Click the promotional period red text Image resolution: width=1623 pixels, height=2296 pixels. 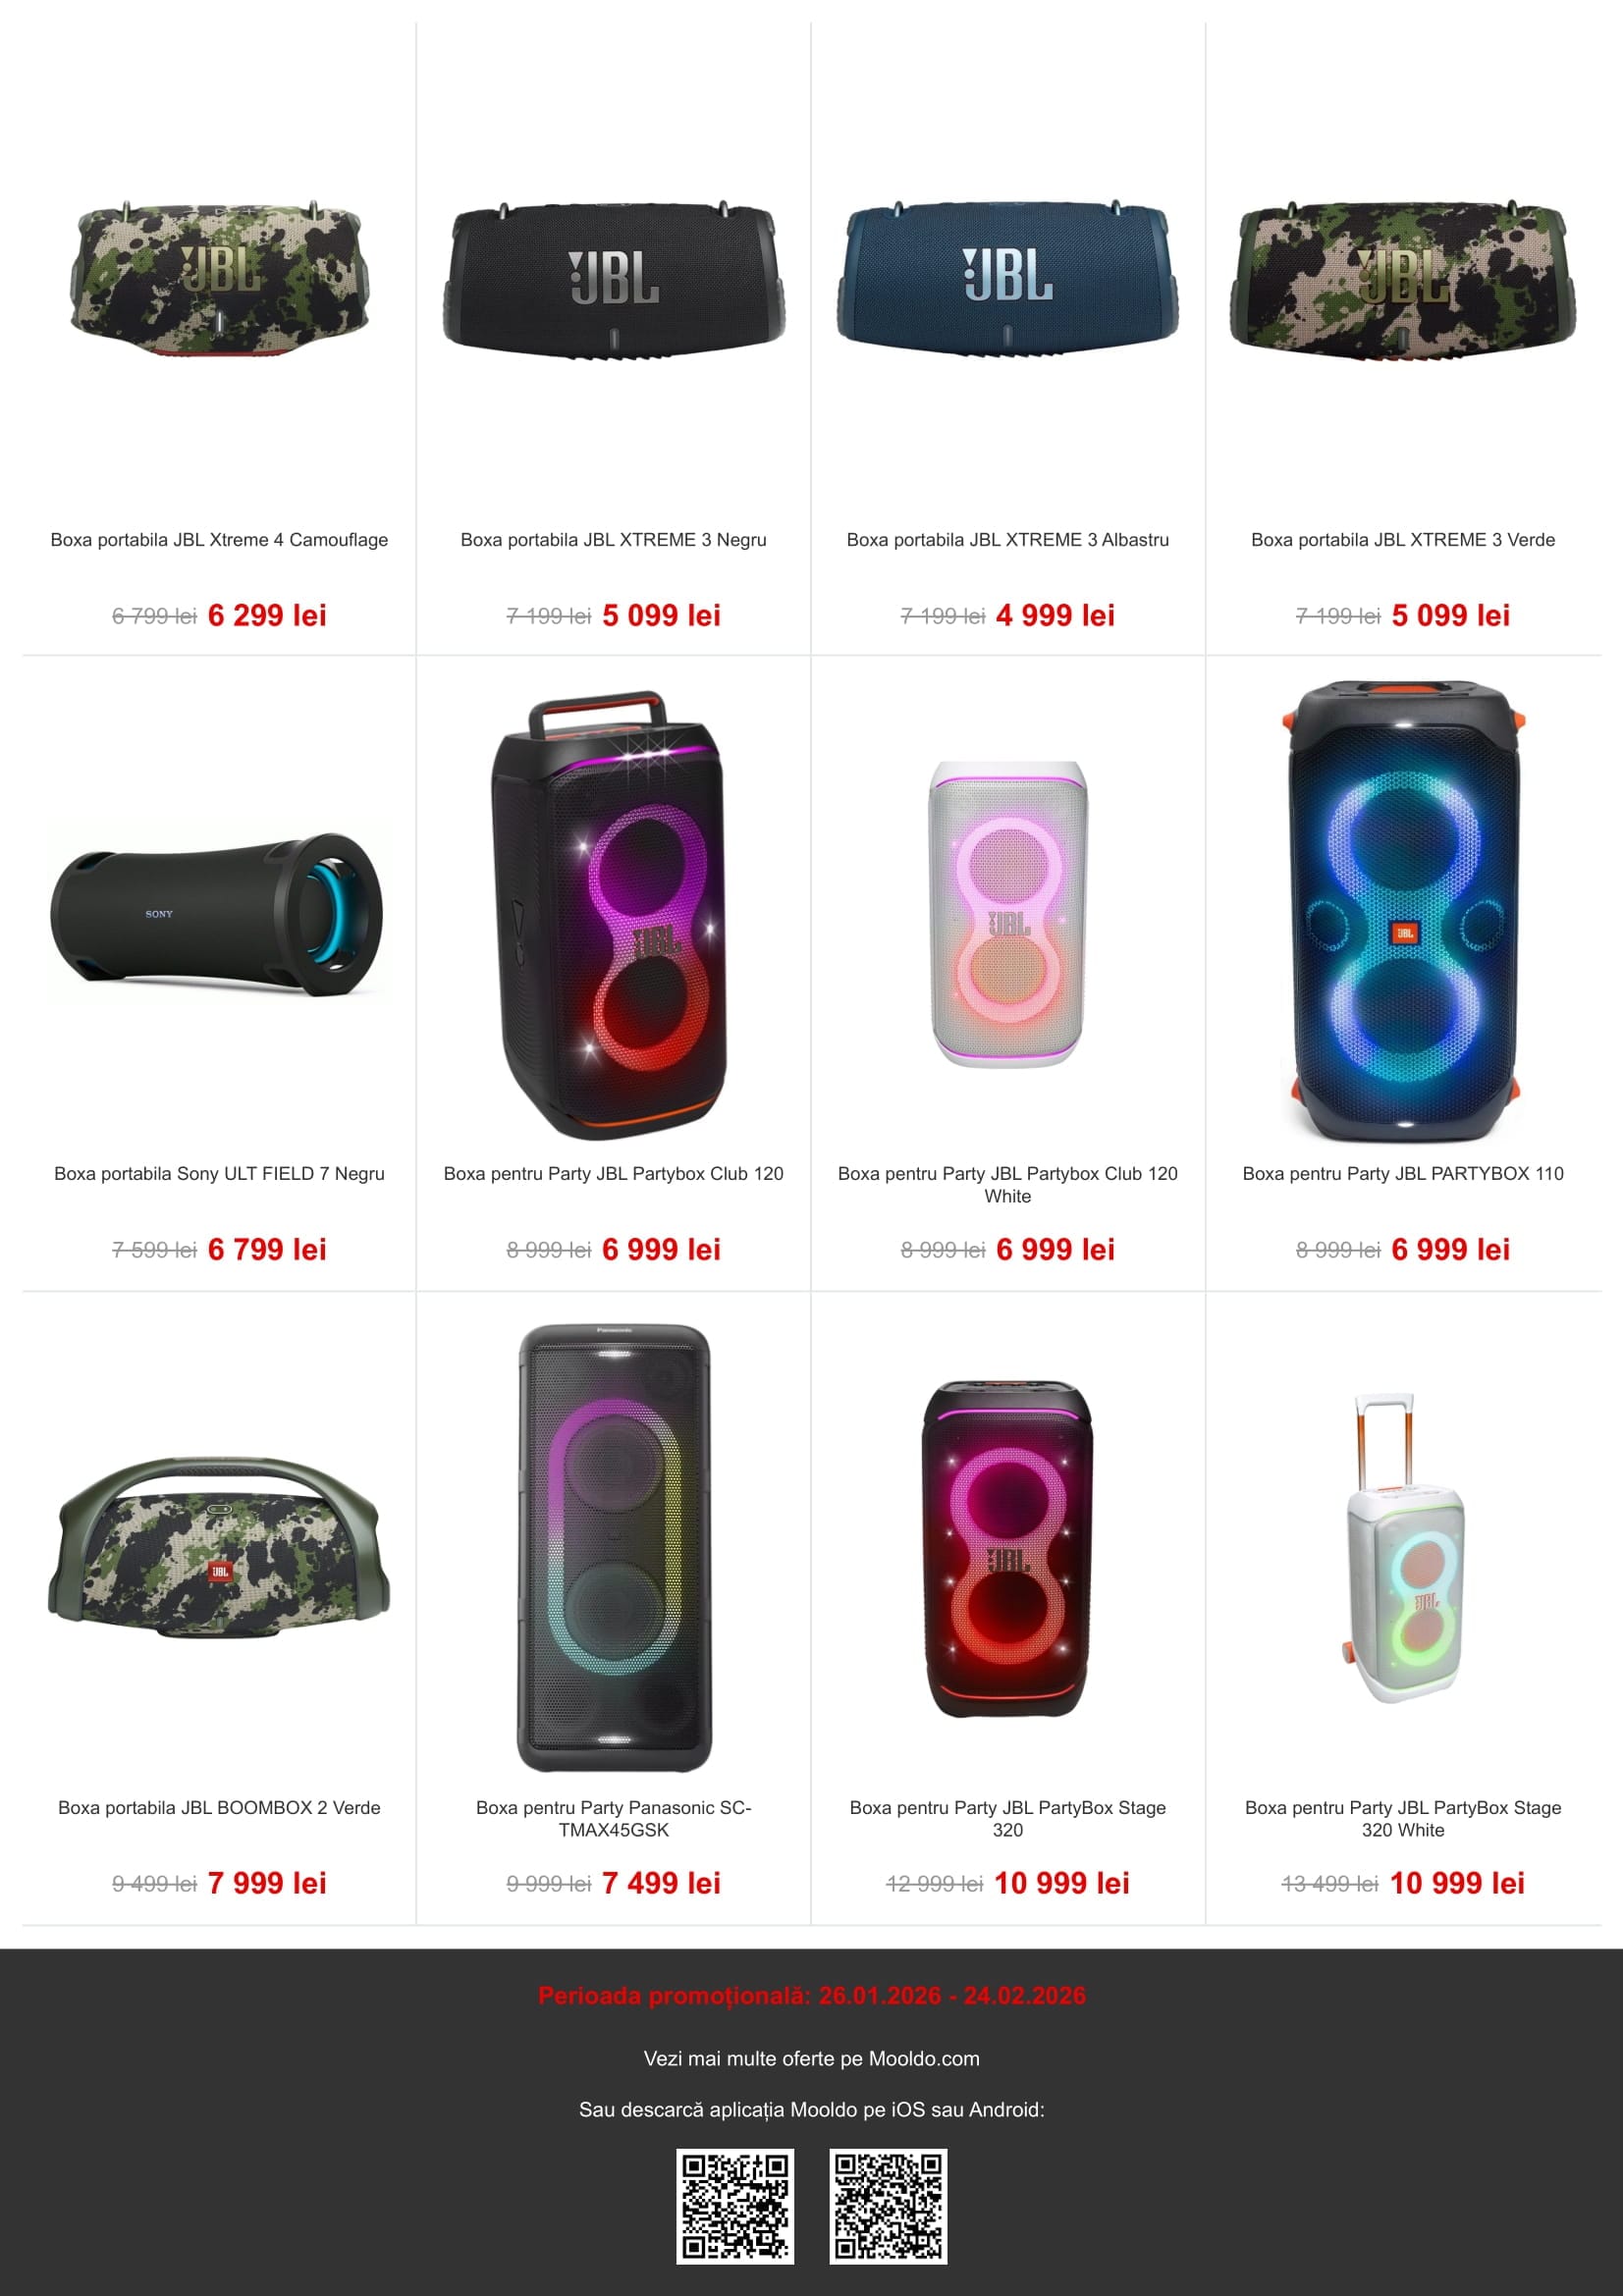(812, 1995)
